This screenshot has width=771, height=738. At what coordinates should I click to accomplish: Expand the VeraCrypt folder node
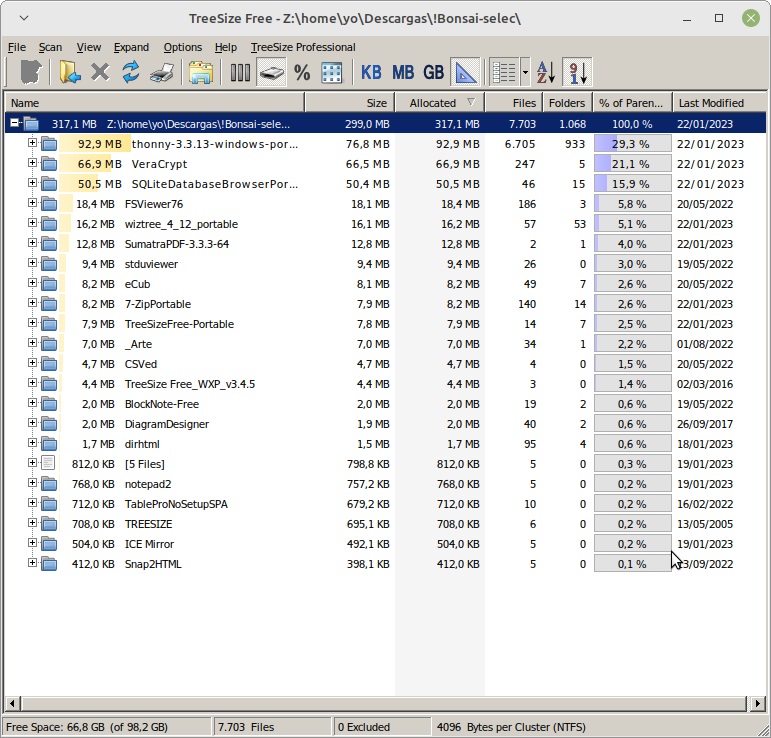[x=32, y=164]
